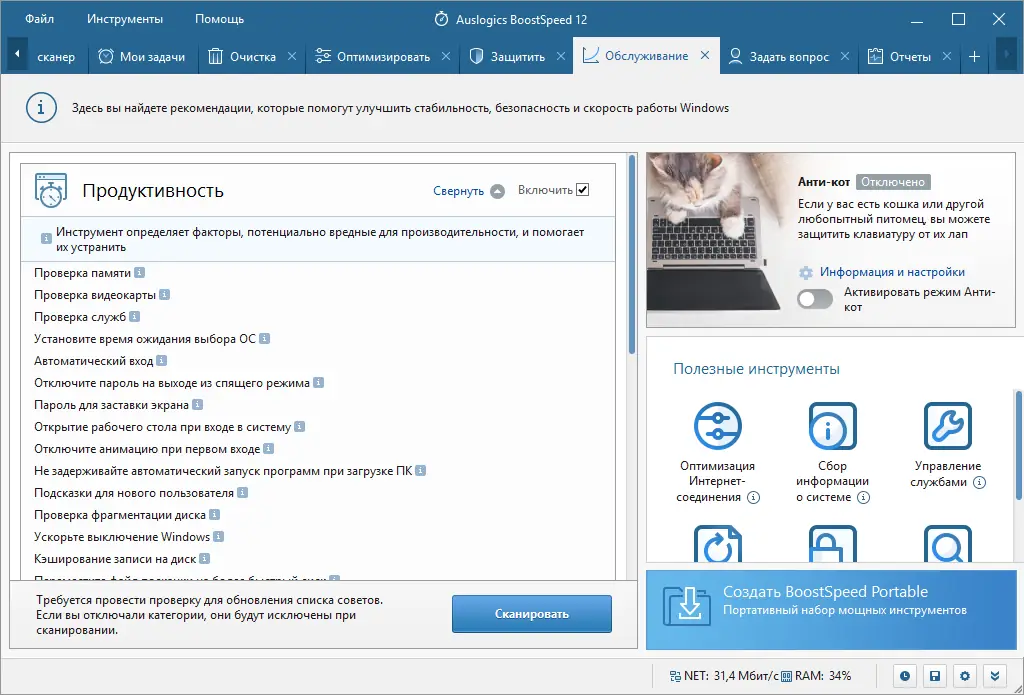Click info icon beside Проверка фрагментации диска
The height and width of the screenshot is (695, 1024).
coord(214,515)
